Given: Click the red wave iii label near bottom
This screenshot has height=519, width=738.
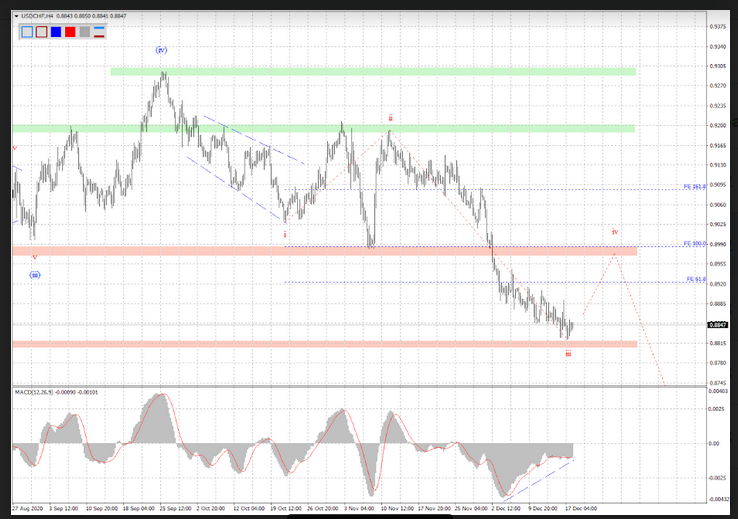Looking at the screenshot, I should click(x=568, y=354).
